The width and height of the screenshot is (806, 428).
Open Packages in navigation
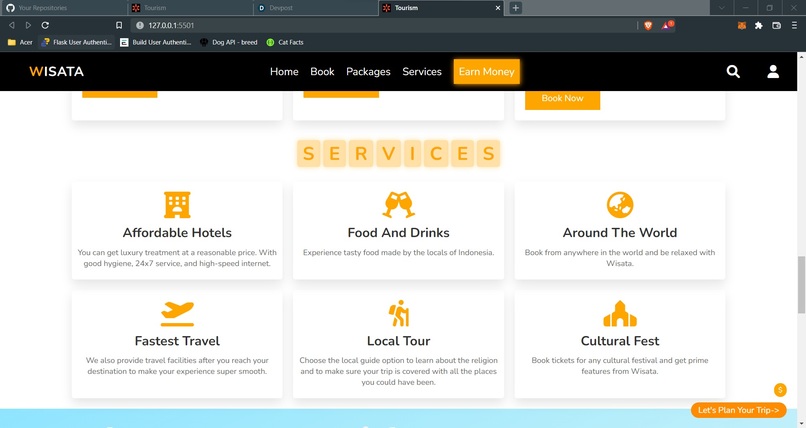click(368, 71)
